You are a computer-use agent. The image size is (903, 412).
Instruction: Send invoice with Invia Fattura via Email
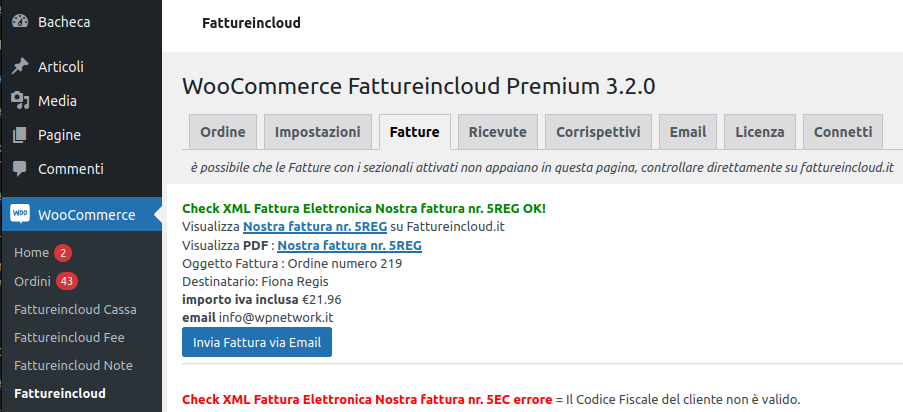[x=257, y=342]
